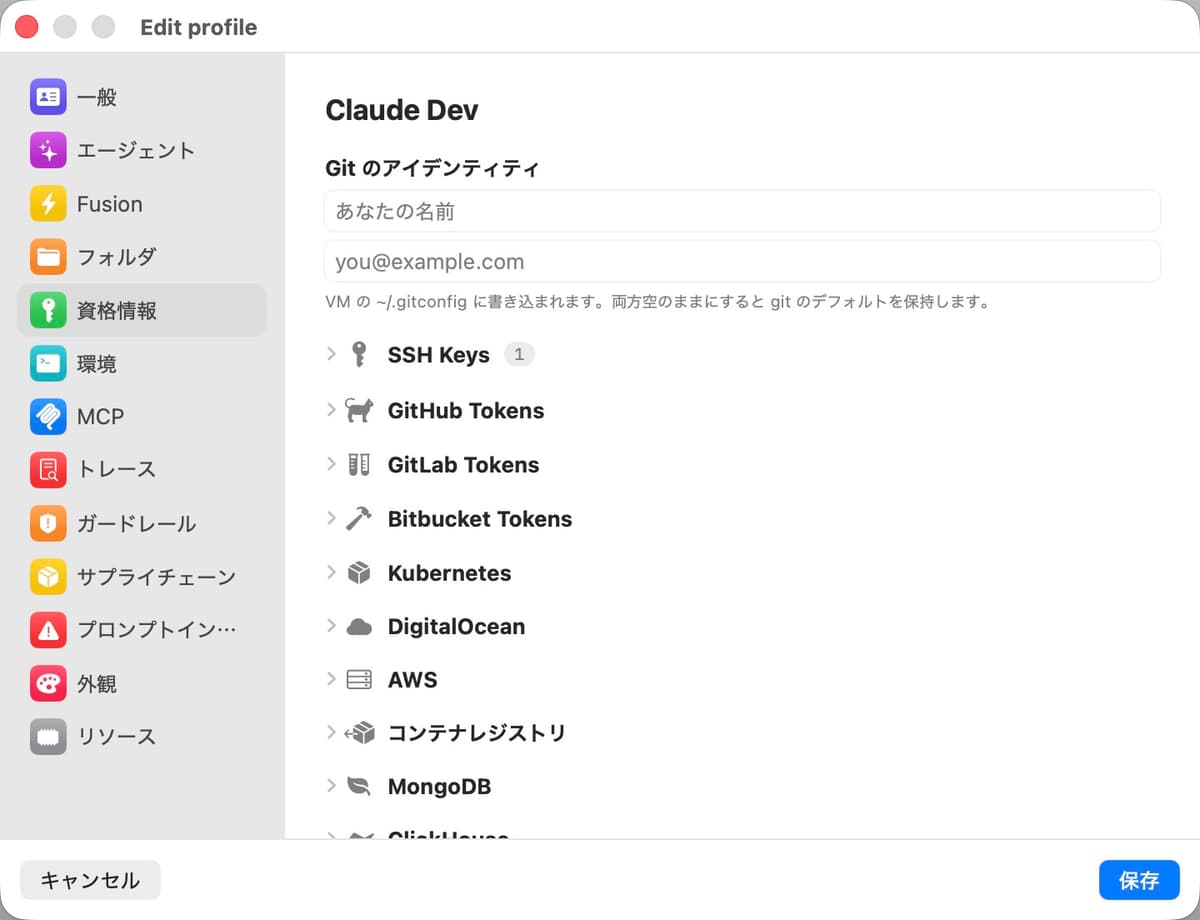Viewport: 1200px width, 920px height.
Task: Click the GitHub Tokens cat icon
Action: pyautogui.click(x=359, y=410)
